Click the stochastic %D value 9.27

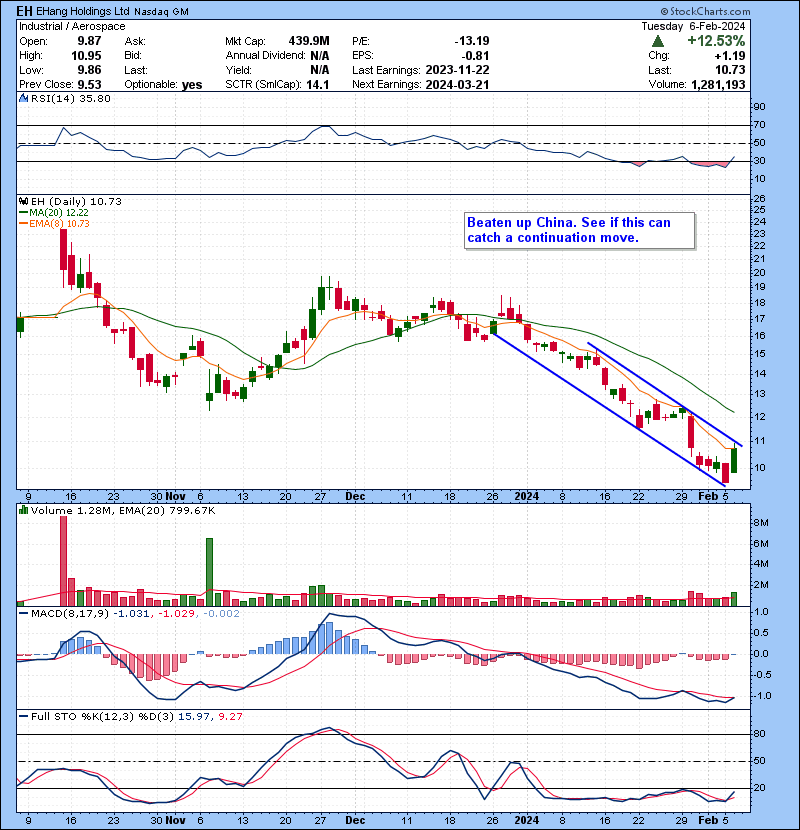(230, 716)
